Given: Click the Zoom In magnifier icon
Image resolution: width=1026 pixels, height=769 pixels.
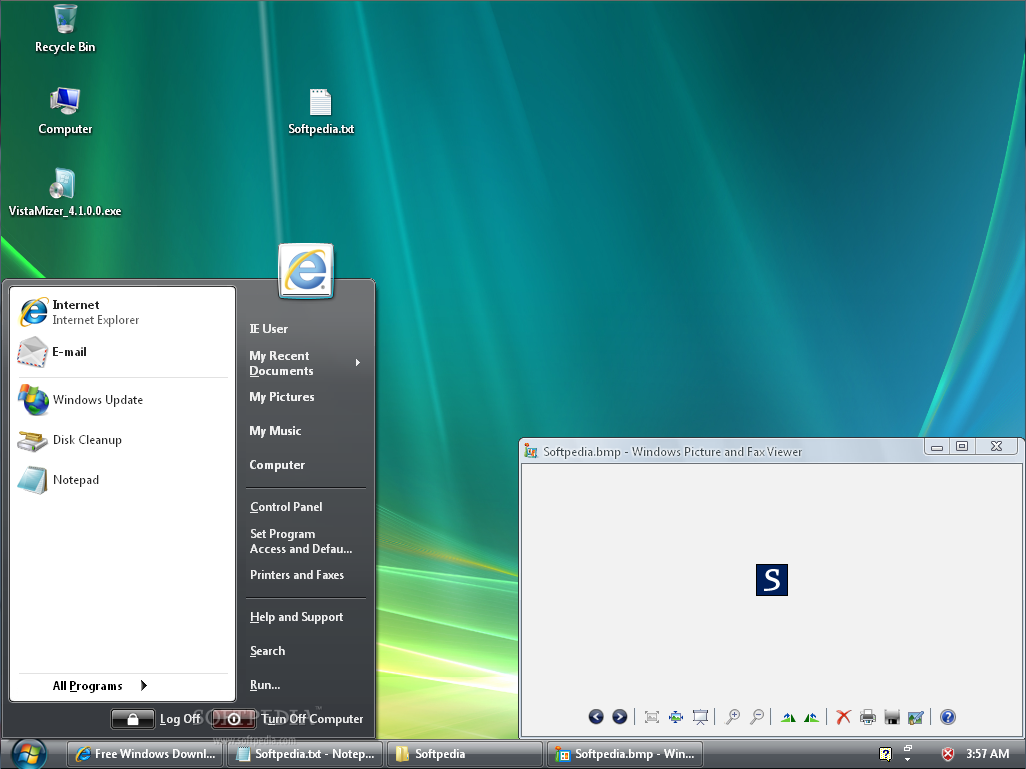Looking at the screenshot, I should coord(733,717).
